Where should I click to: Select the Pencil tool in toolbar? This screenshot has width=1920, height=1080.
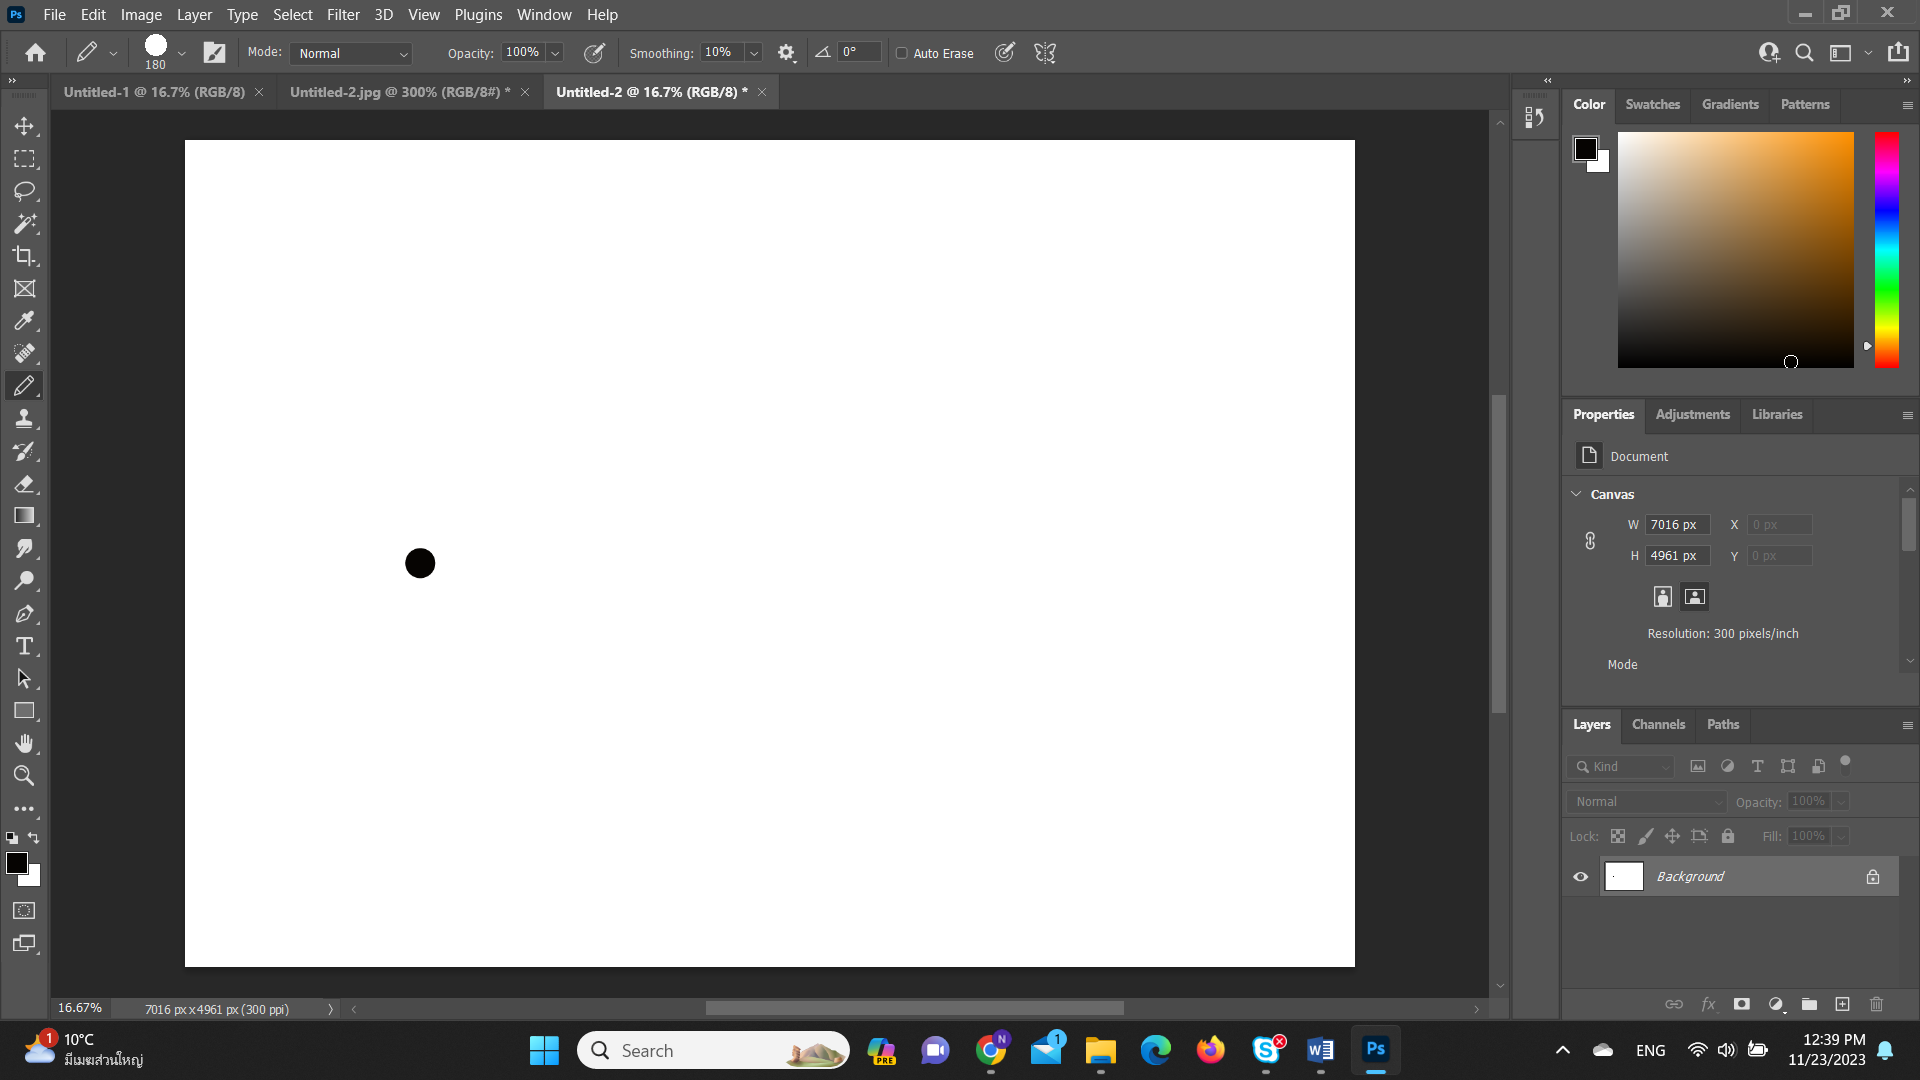(24, 386)
